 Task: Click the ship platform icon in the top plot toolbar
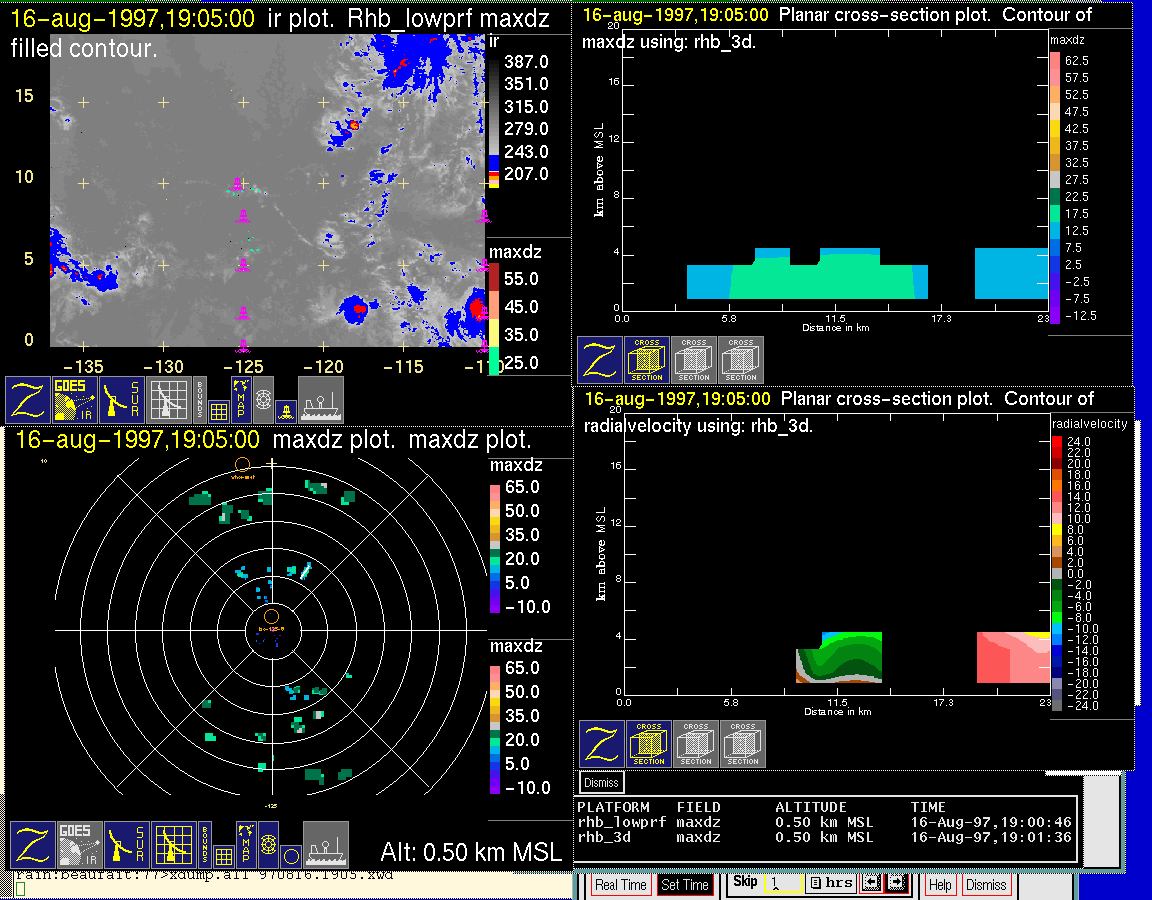321,399
